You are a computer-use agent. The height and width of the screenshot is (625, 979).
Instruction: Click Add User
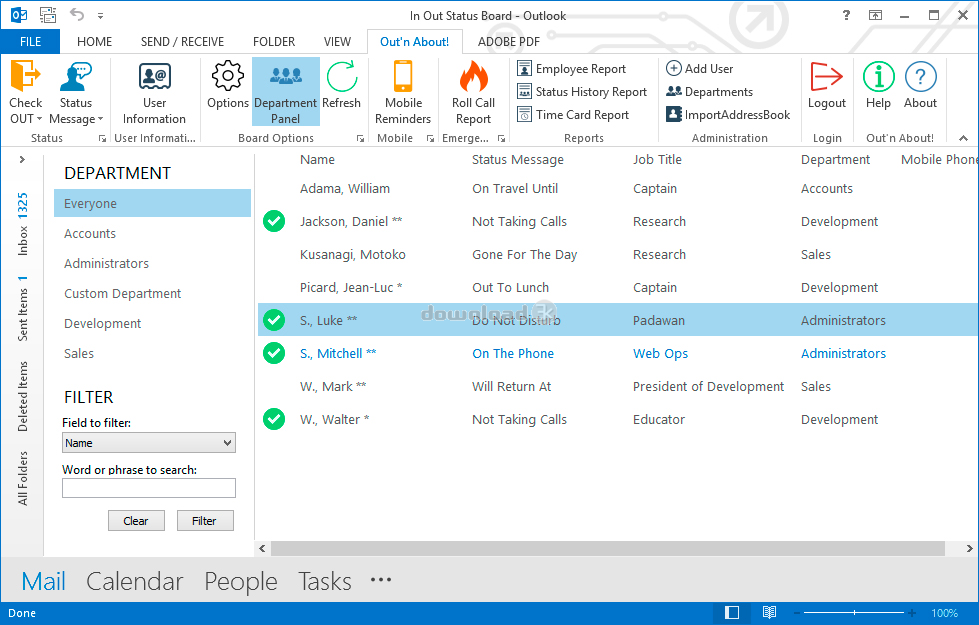tap(700, 69)
